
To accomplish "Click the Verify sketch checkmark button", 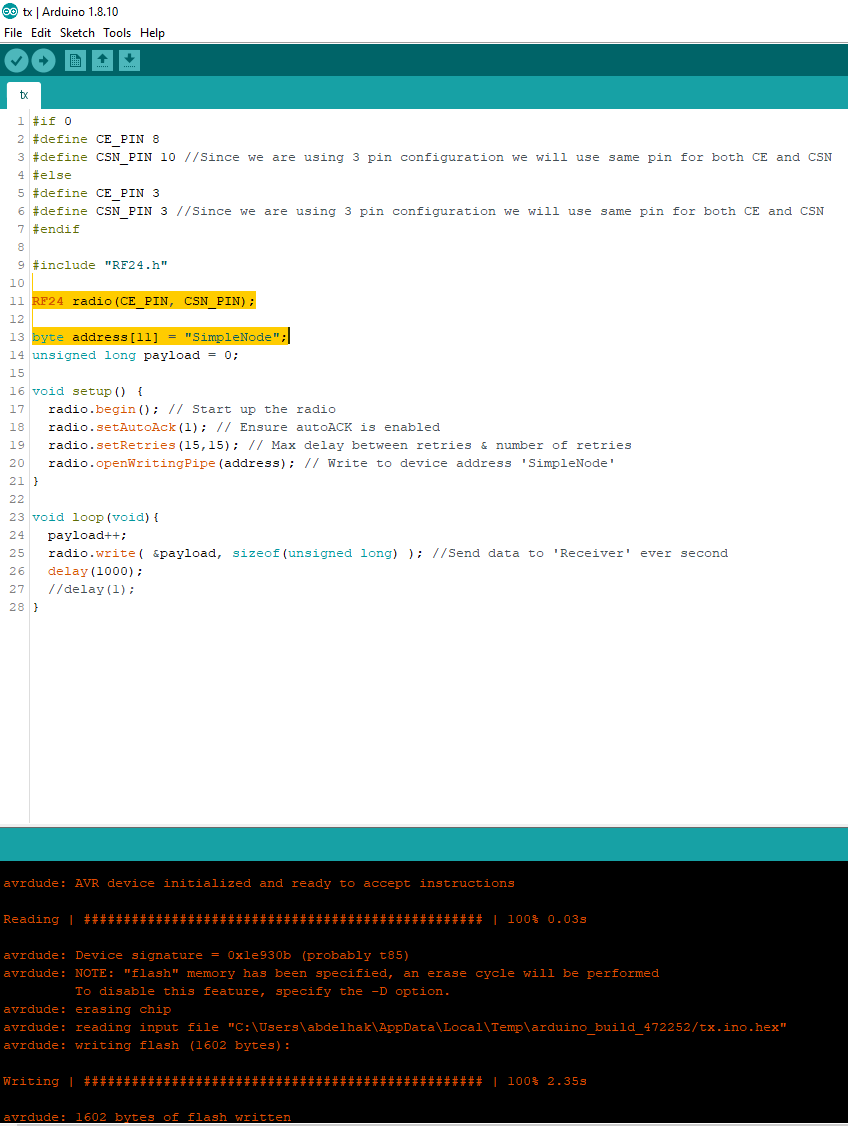I will click(17, 60).
